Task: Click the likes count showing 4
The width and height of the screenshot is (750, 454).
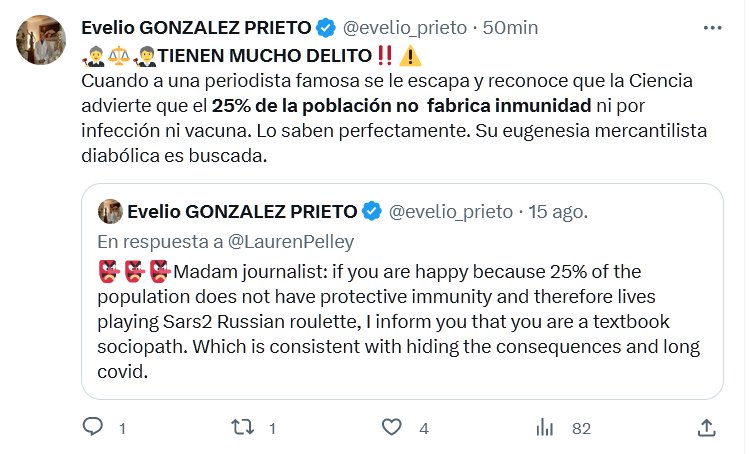Action: tap(424, 428)
